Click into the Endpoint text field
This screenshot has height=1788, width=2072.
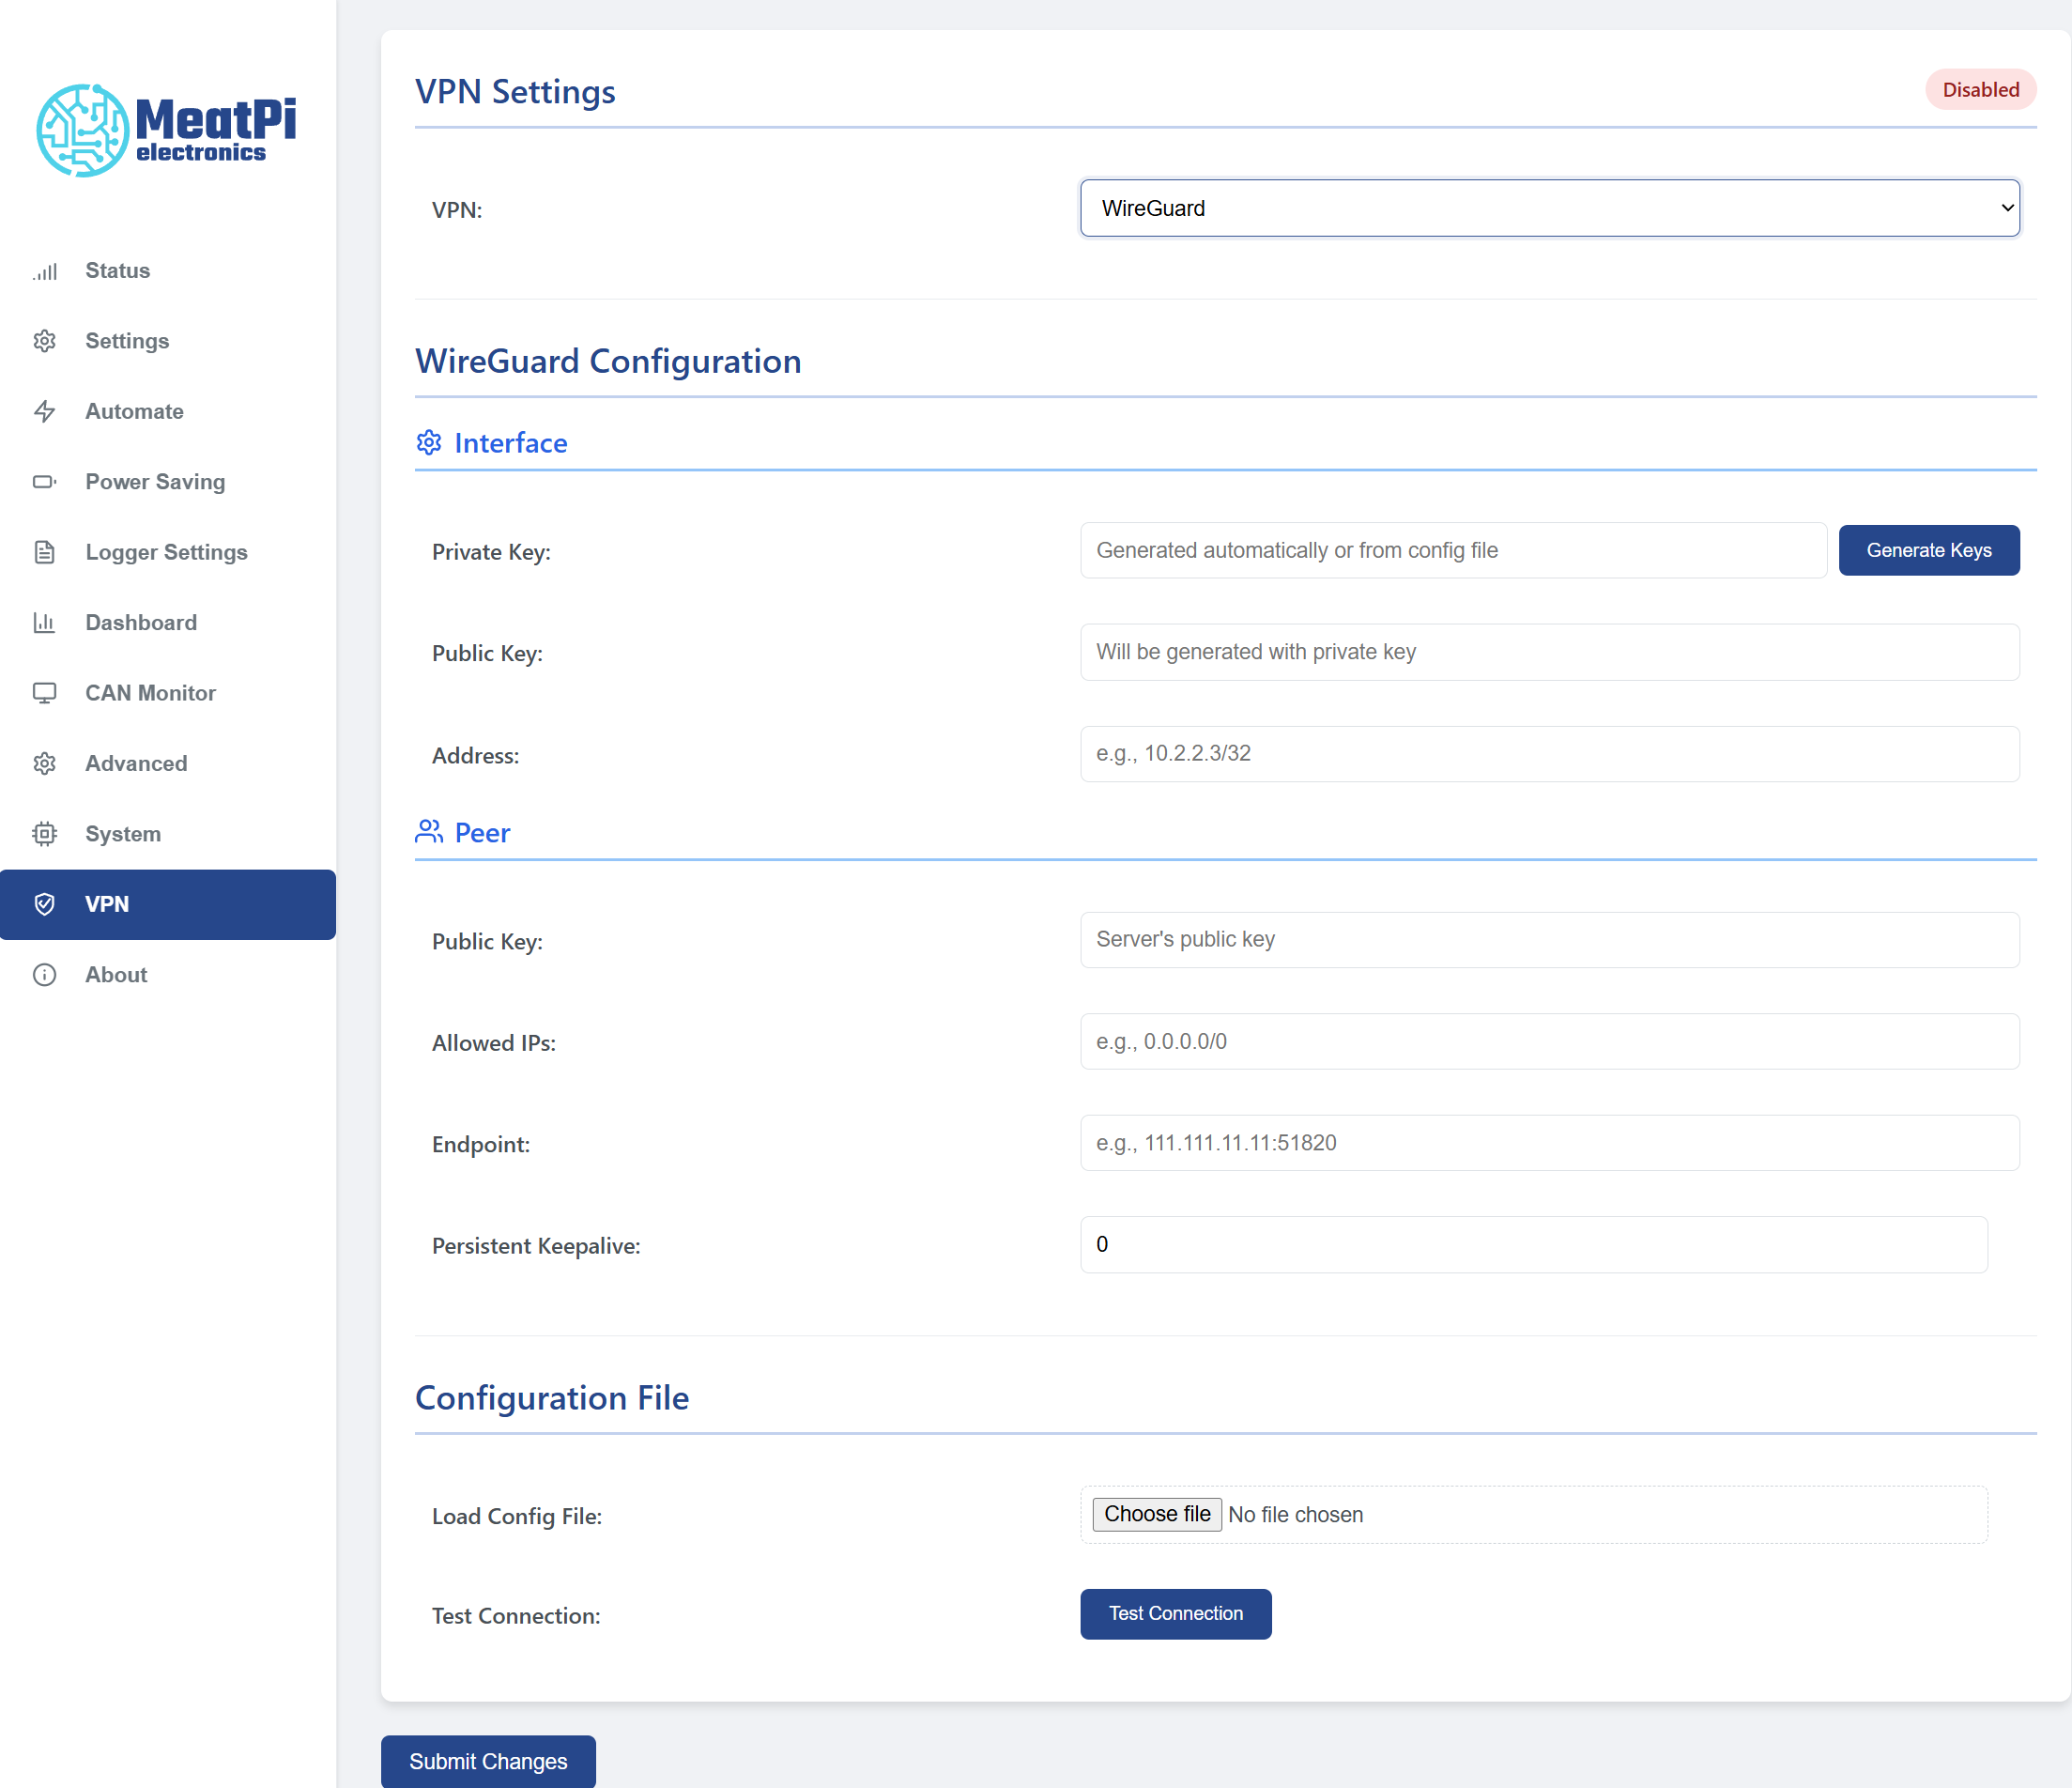(1549, 1143)
